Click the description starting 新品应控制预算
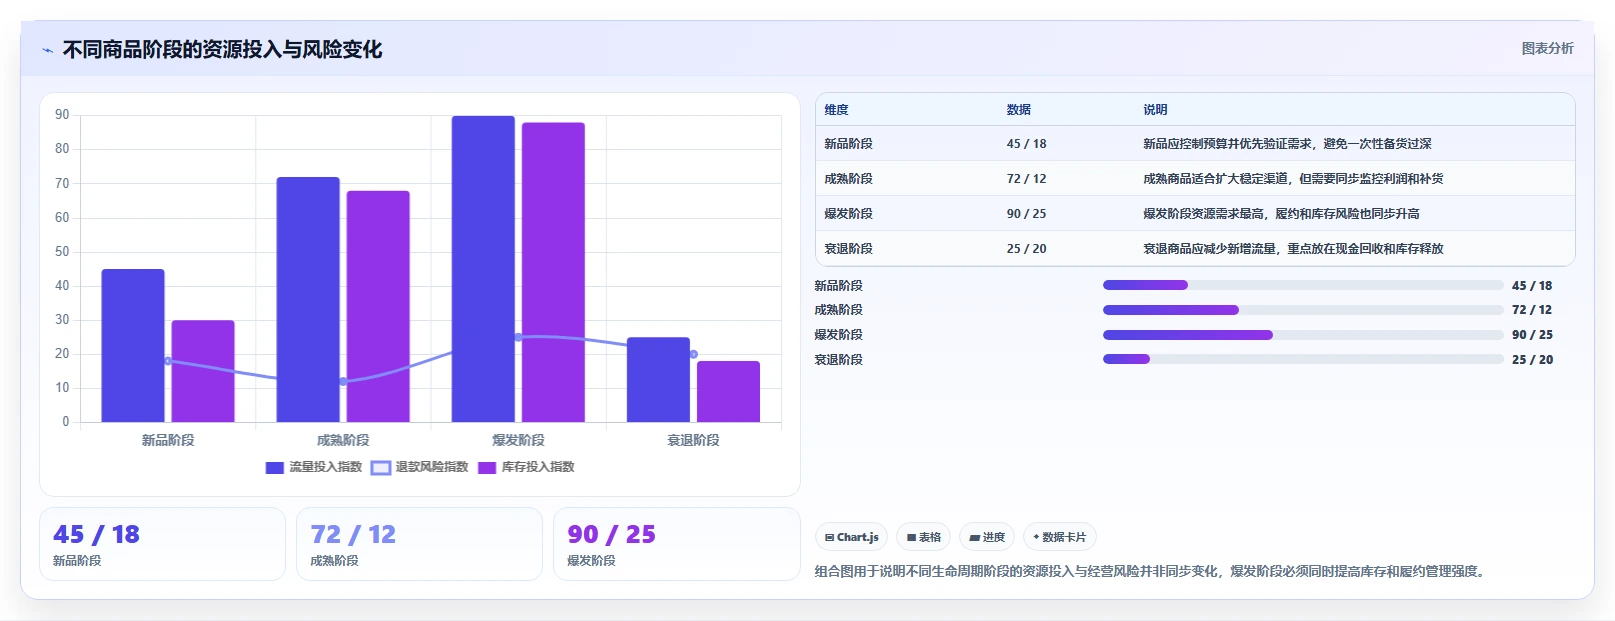 [x=1287, y=144]
